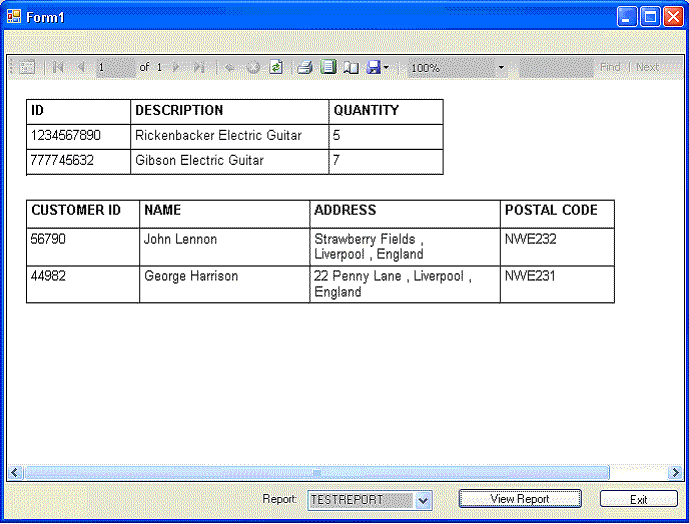Go to next page of report

(x=176, y=67)
